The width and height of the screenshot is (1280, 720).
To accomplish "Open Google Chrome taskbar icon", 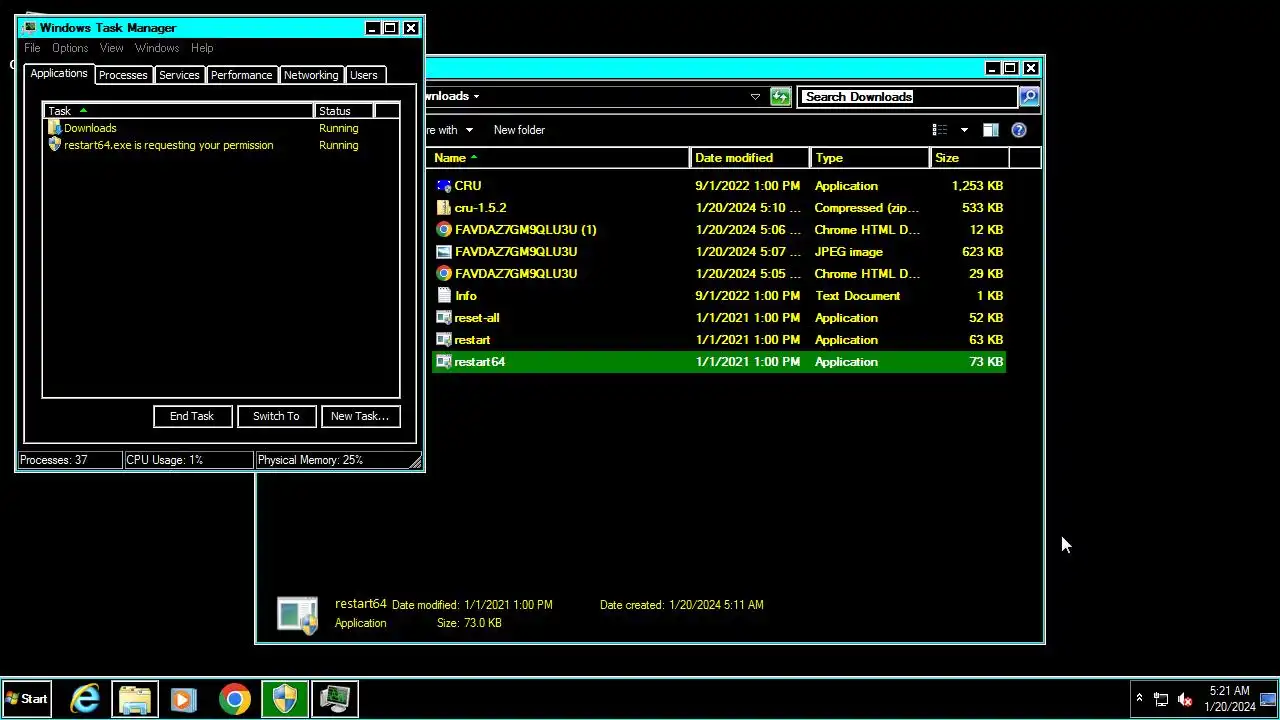I will pyautogui.click(x=235, y=699).
